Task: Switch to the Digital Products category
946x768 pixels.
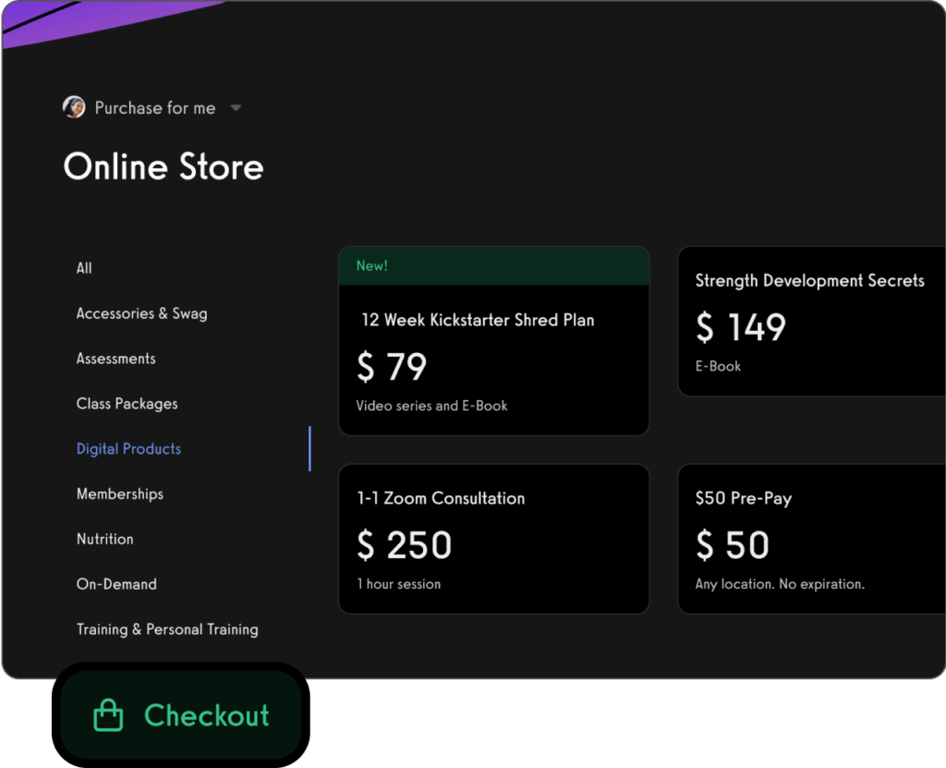Action: coord(128,448)
